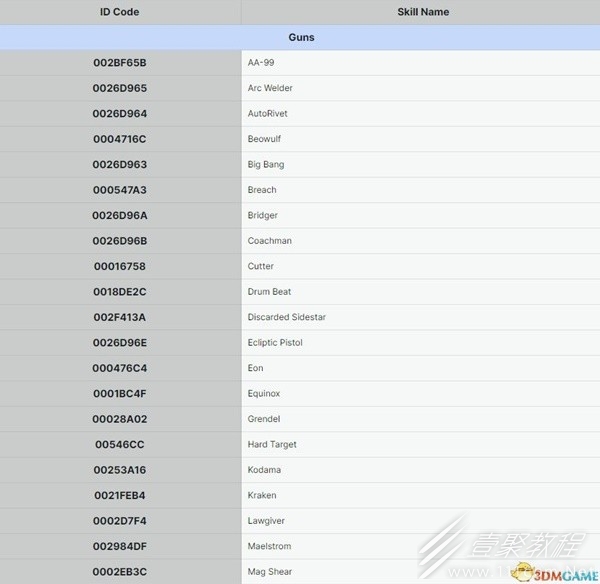Click the Mag Shear entry
Screen dimensions: 600x584
269,572
